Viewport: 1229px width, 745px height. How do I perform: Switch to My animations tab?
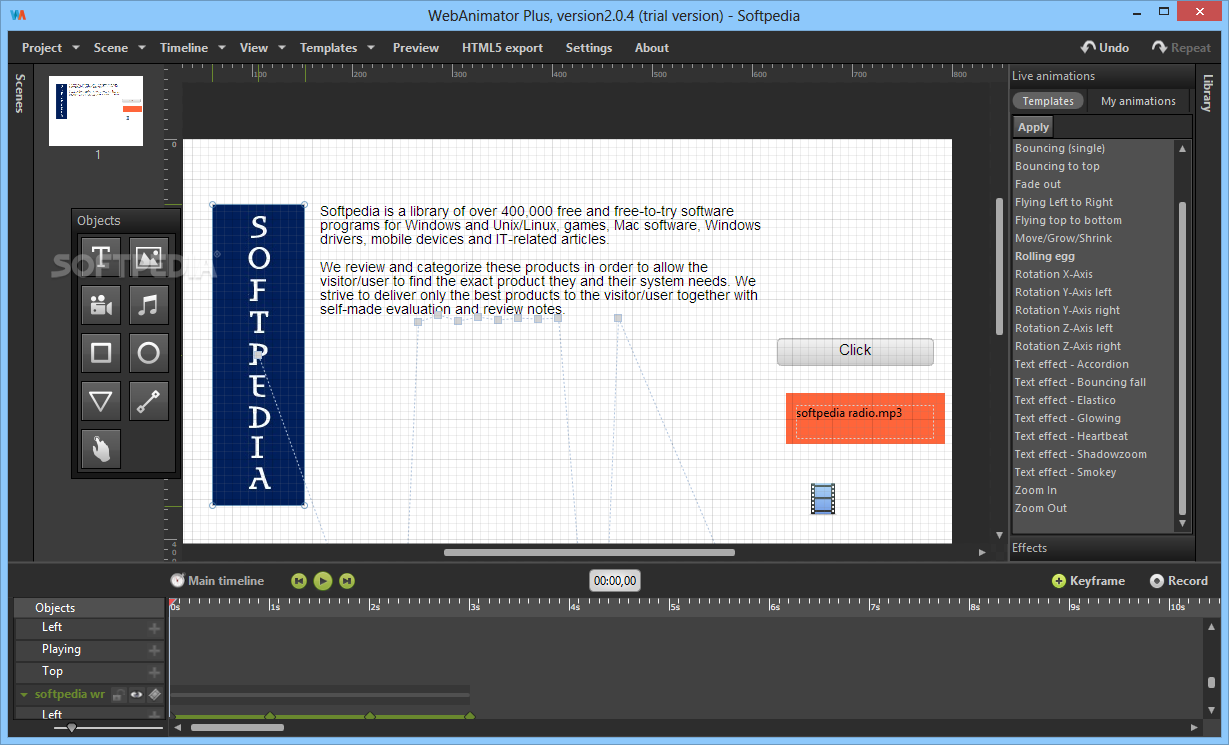point(1138,101)
